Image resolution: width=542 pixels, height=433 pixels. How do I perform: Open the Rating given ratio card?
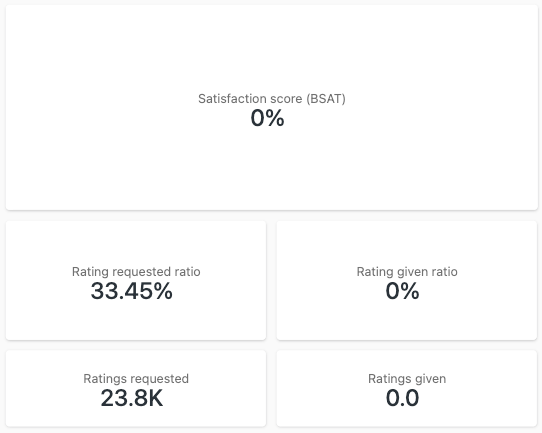(407, 281)
